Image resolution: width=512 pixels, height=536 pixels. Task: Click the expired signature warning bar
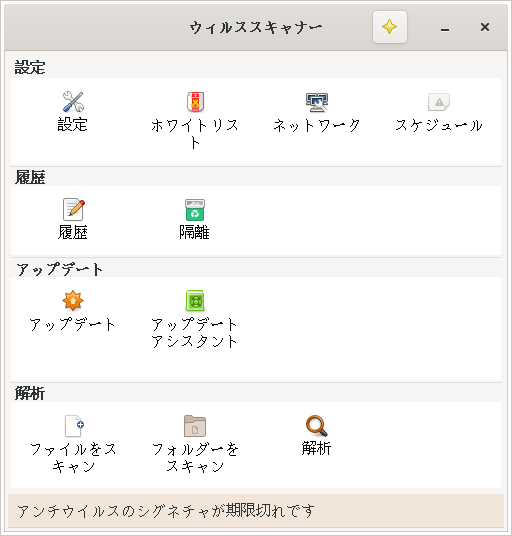pyautogui.click(x=256, y=511)
